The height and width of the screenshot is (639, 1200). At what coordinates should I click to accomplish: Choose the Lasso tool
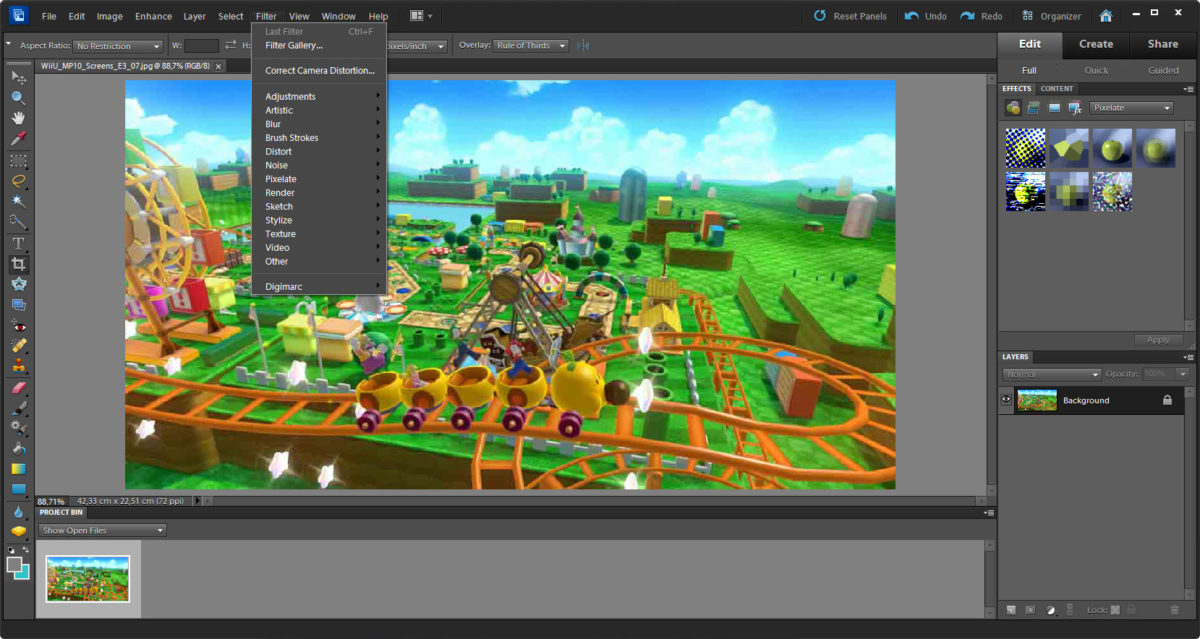[x=18, y=181]
